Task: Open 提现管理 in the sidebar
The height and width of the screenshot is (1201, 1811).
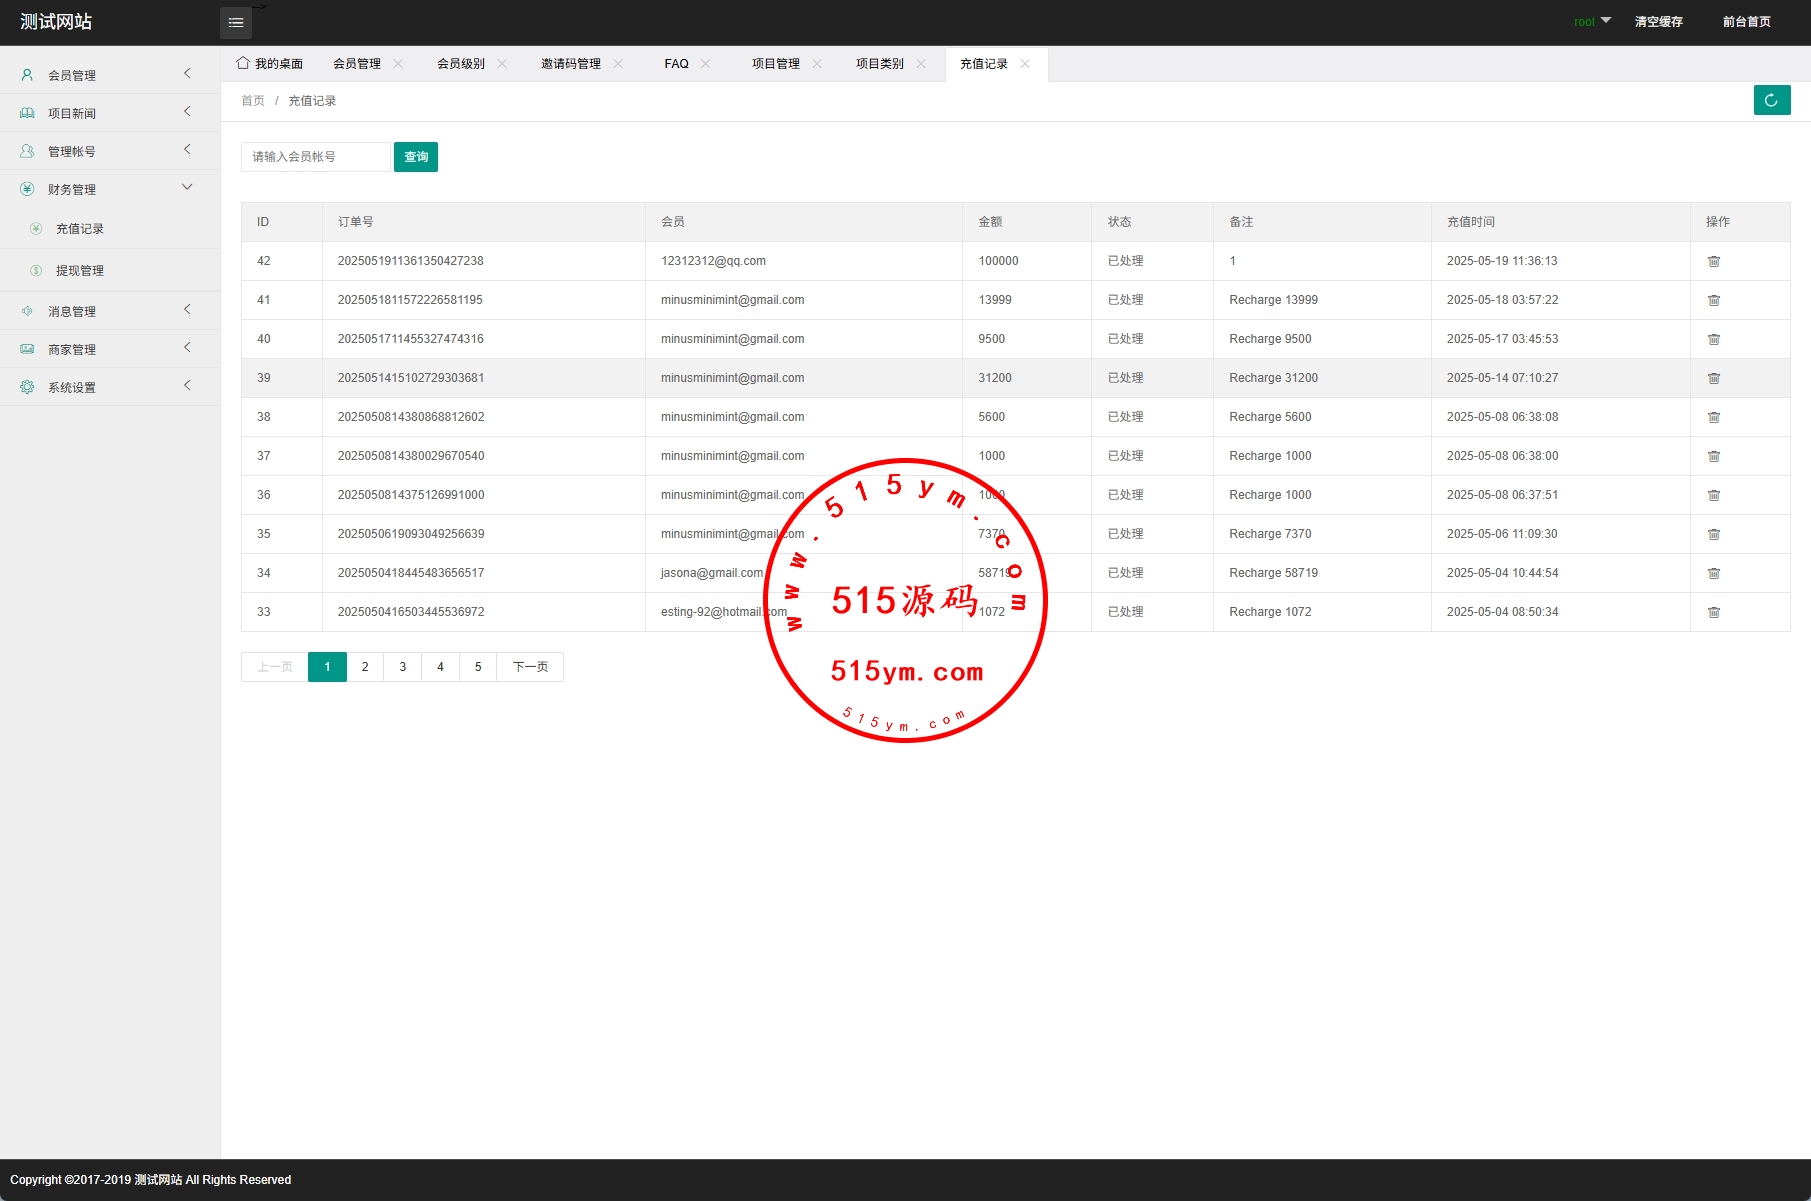Action: point(80,271)
